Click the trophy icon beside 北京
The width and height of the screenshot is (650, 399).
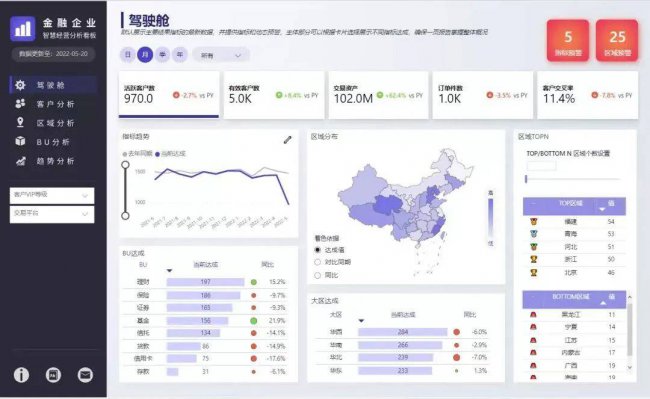[534, 273]
